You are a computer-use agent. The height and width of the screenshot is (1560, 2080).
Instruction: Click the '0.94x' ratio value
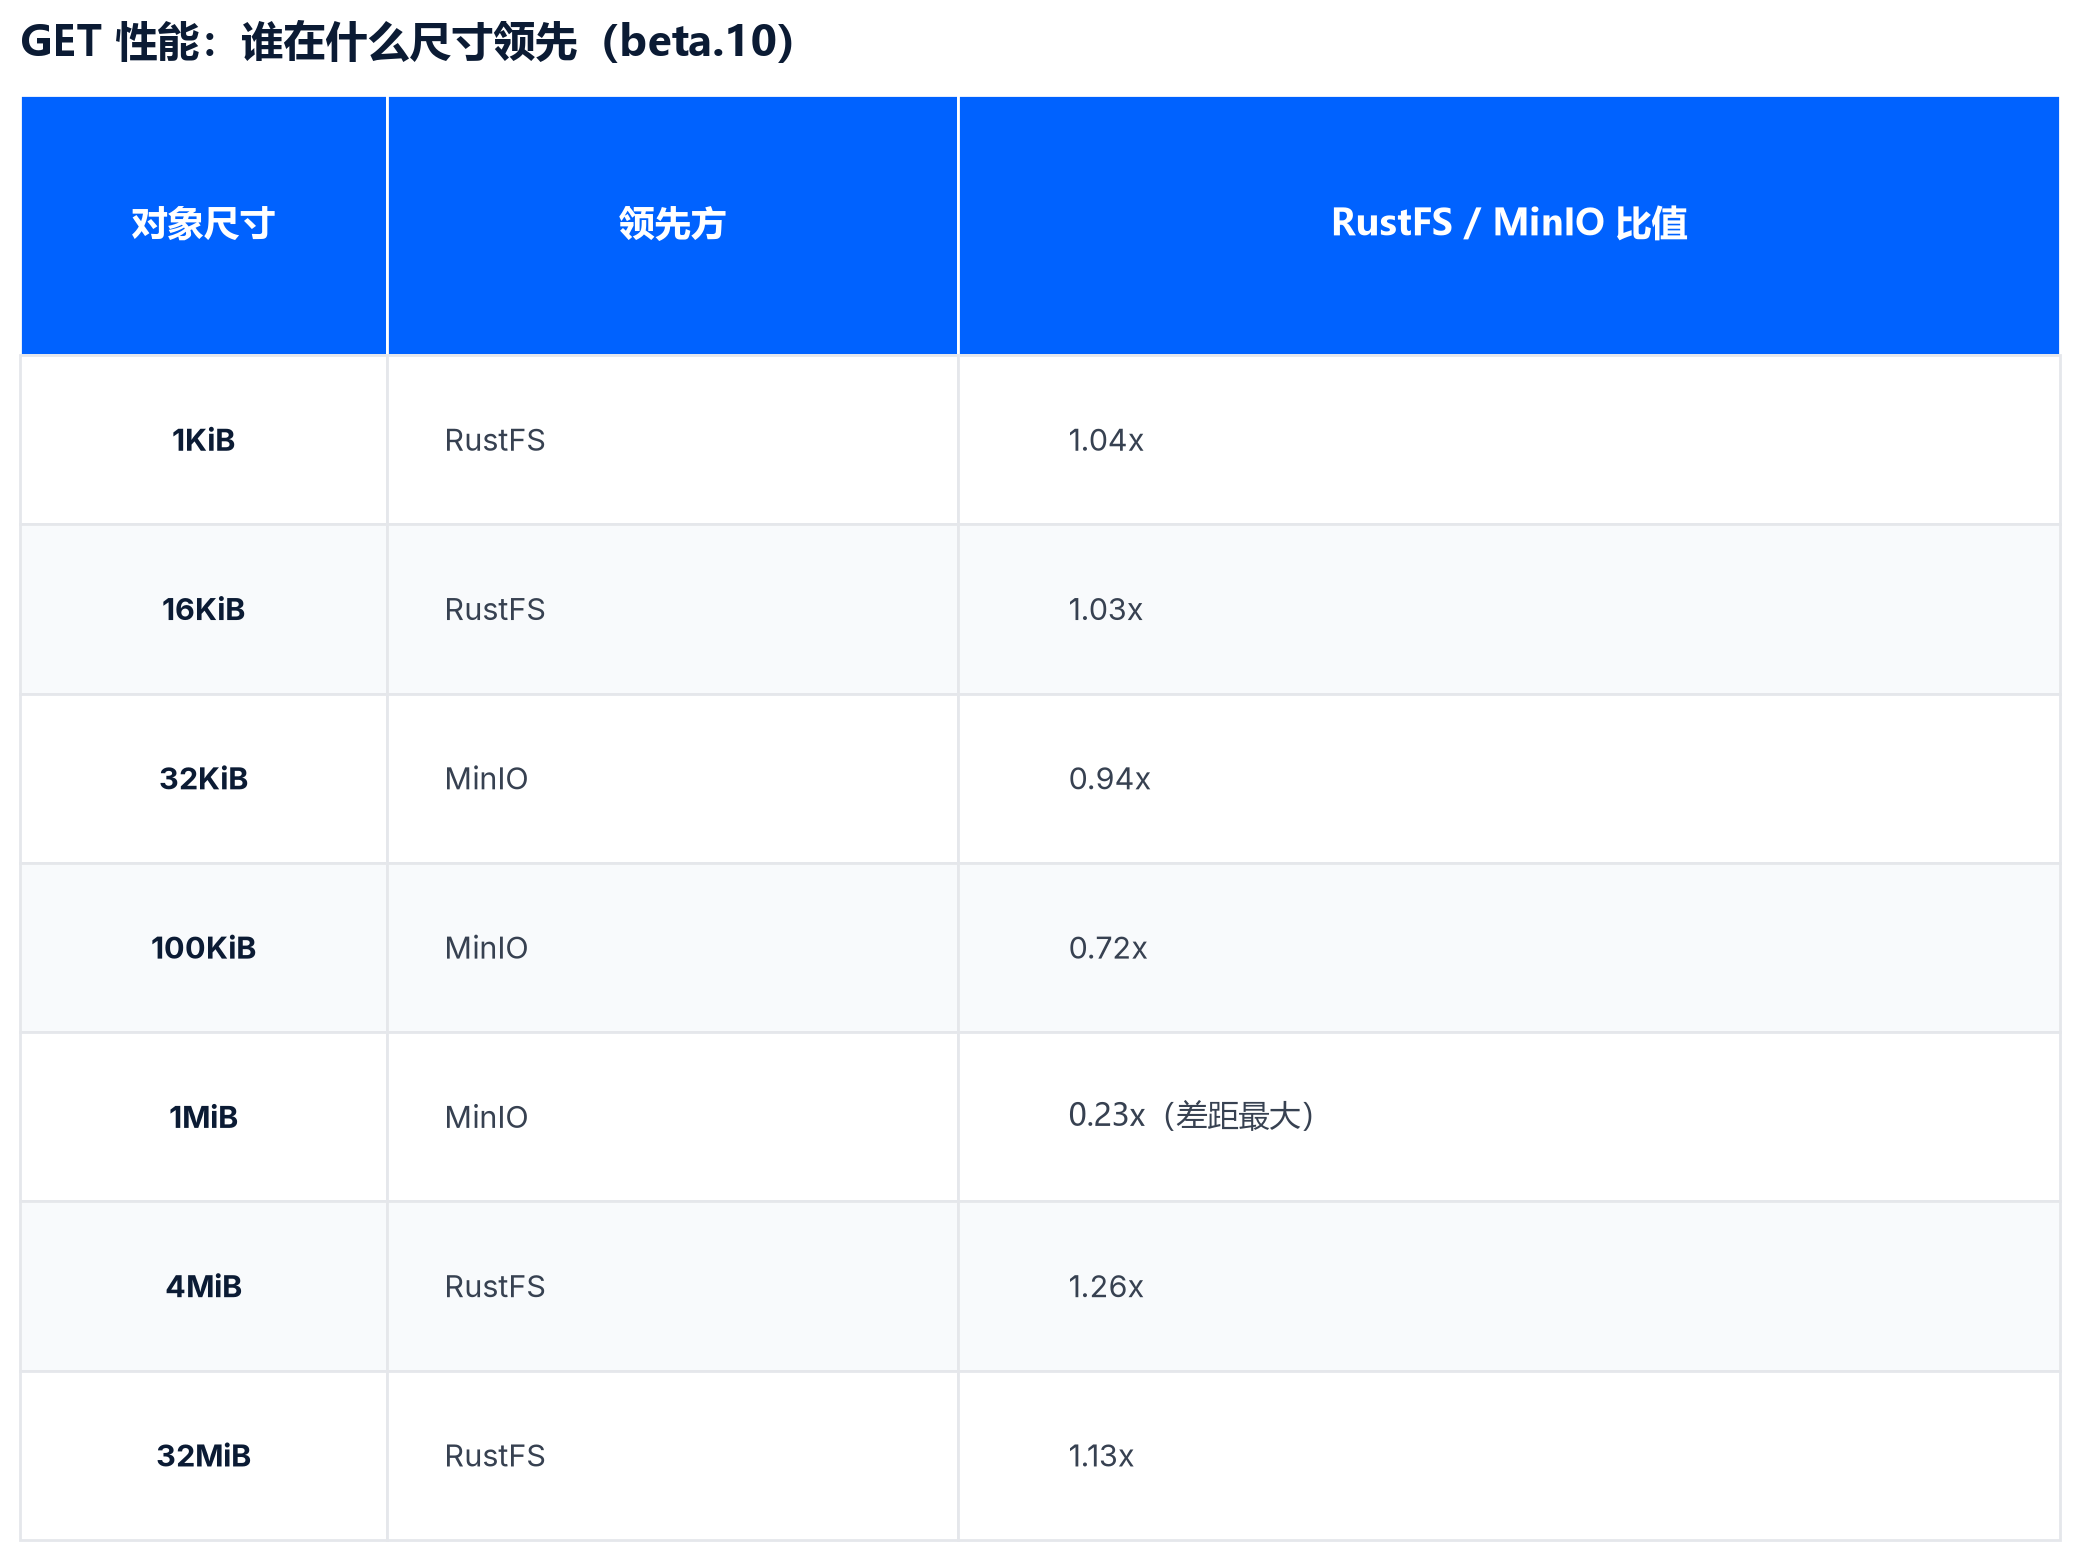coord(1109,778)
